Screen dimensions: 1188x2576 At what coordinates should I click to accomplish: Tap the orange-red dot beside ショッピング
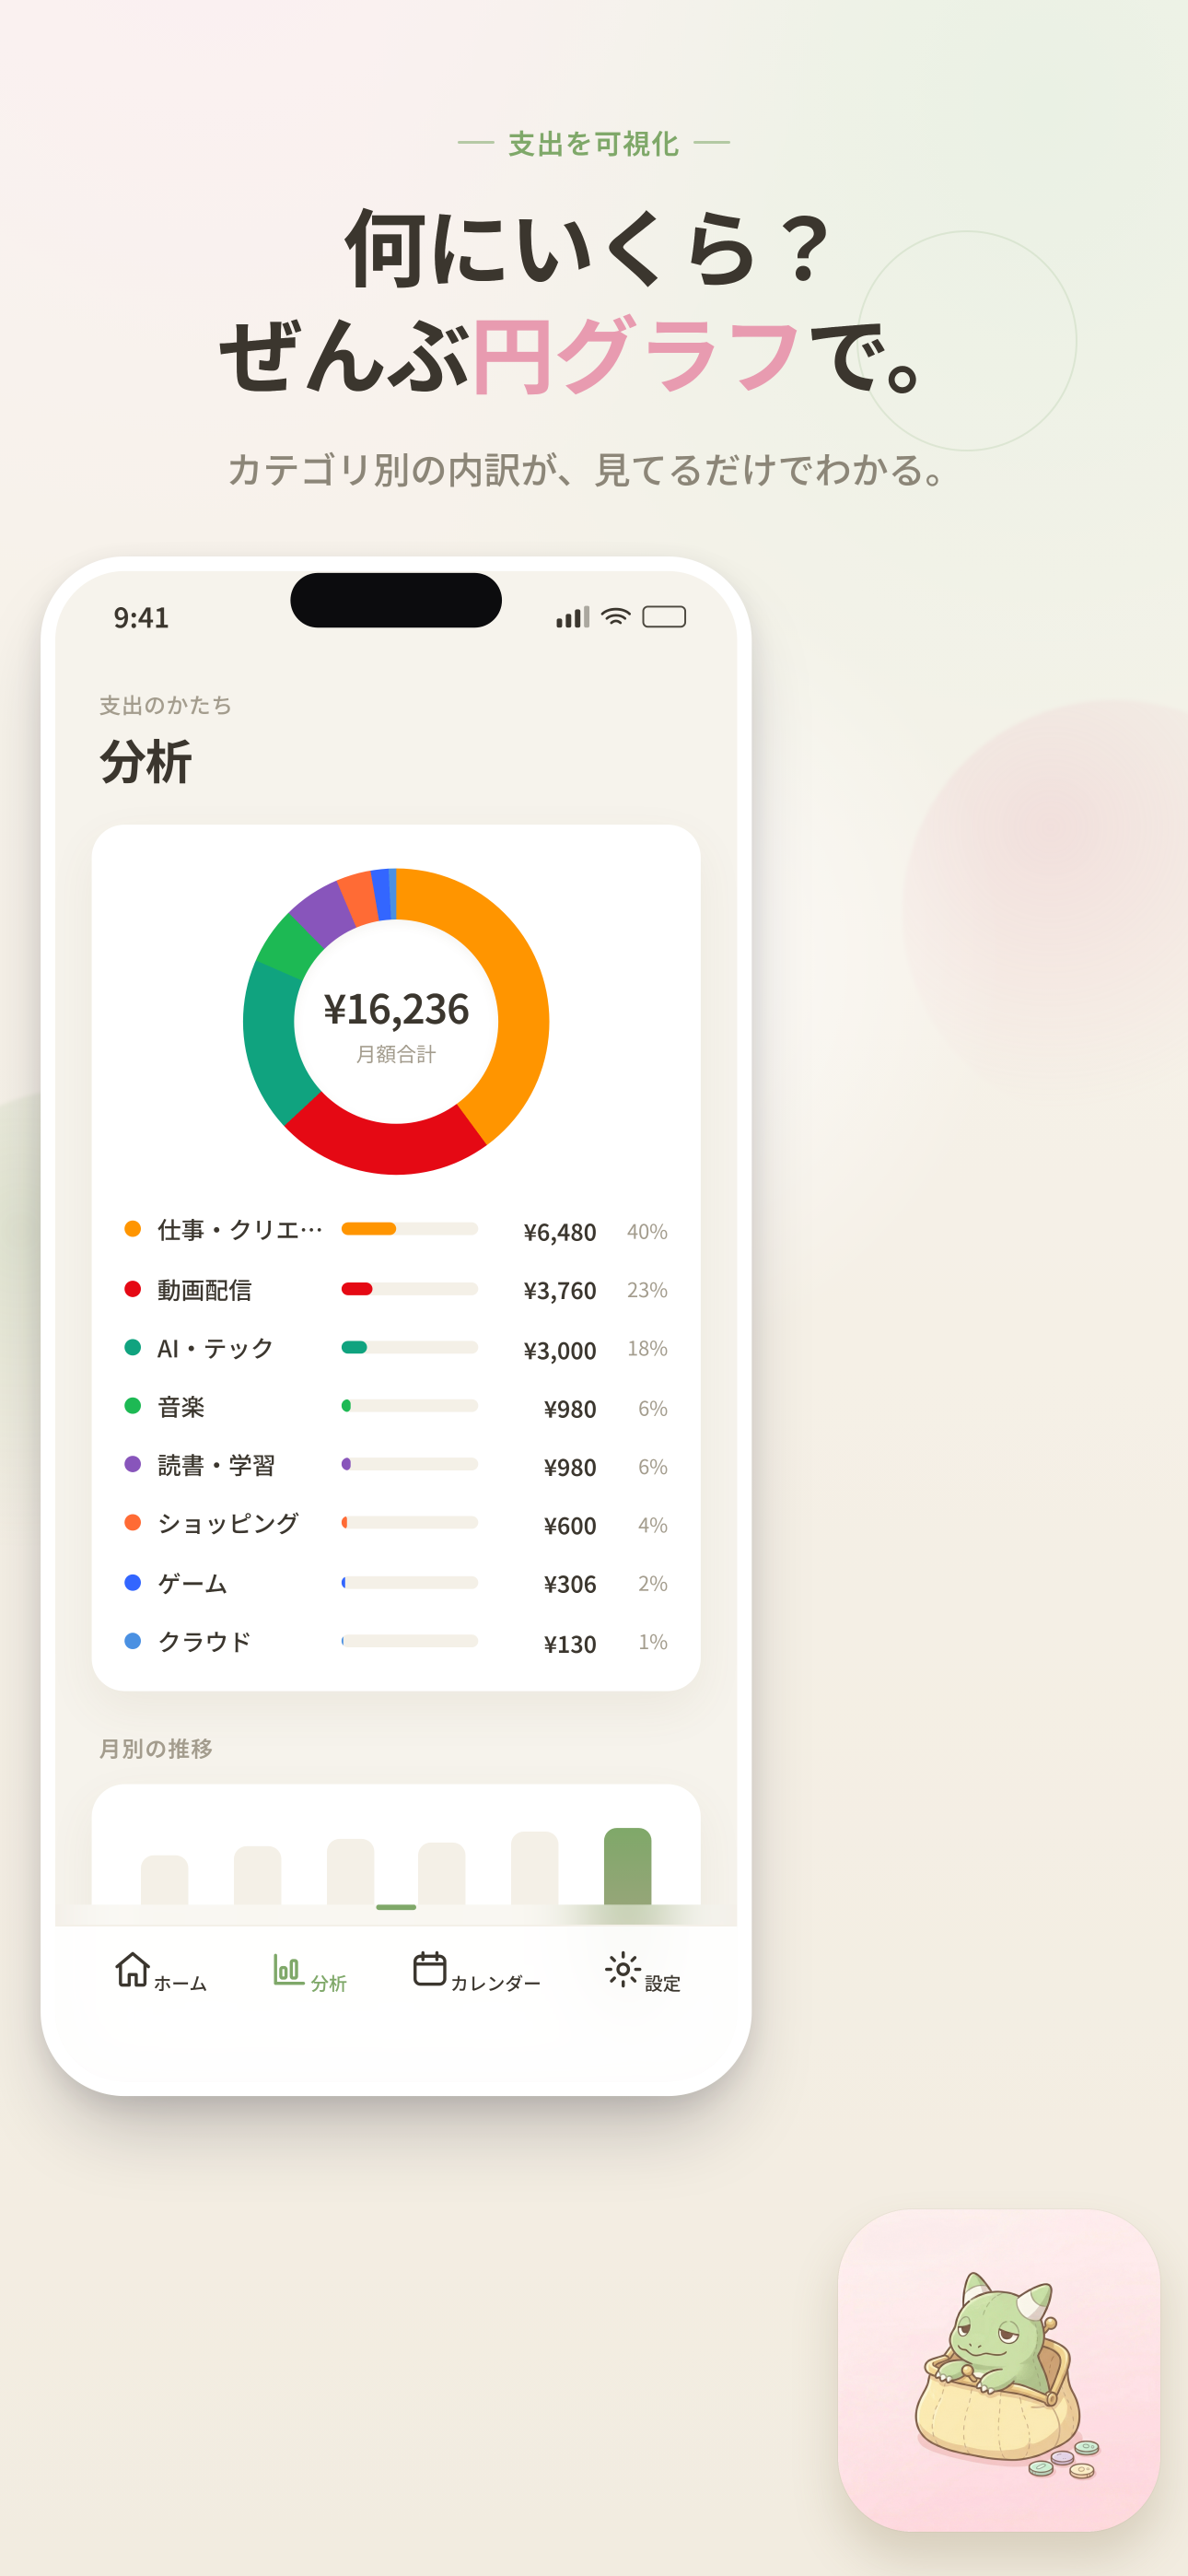pos(132,1522)
